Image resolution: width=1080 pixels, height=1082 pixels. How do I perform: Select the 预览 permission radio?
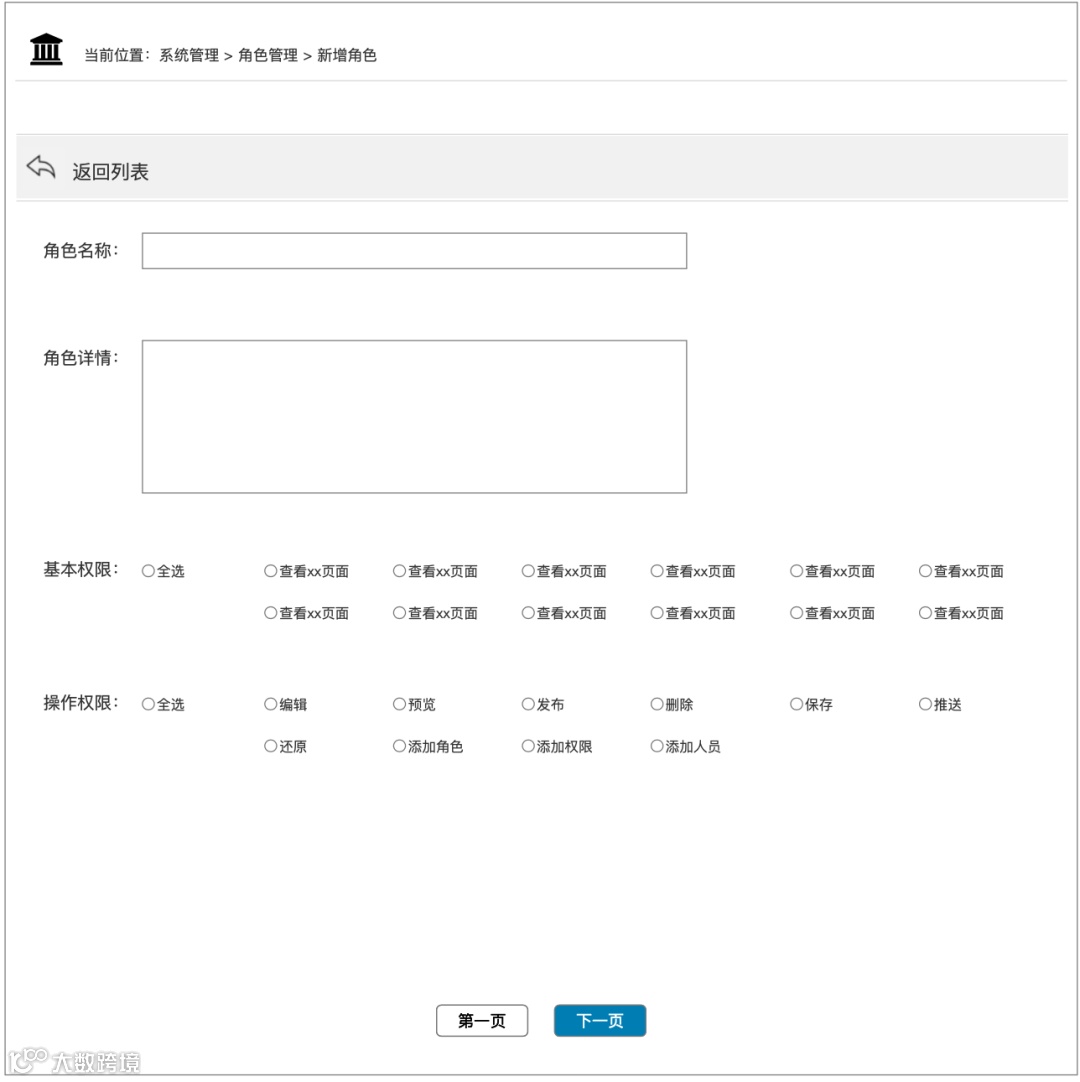(399, 704)
